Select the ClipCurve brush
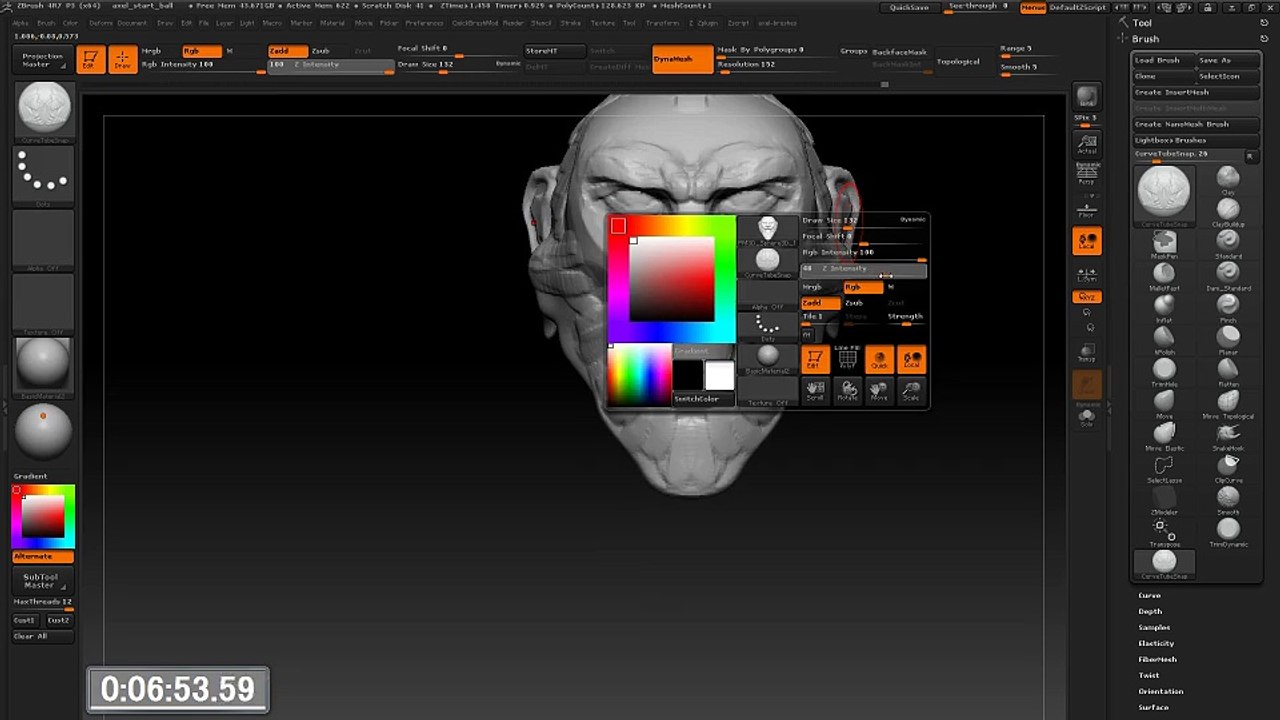This screenshot has width=1280, height=720. pyautogui.click(x=1228, y=467)
